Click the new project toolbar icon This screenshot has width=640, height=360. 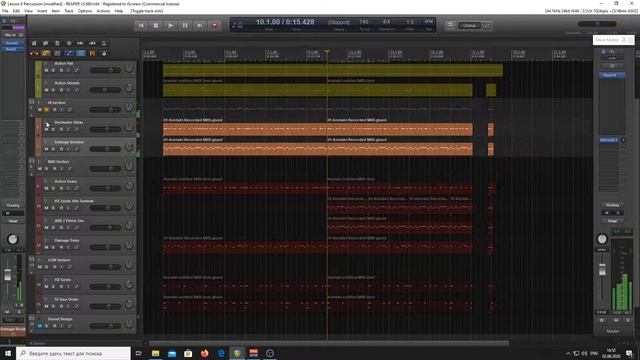(x=34, y=43)
